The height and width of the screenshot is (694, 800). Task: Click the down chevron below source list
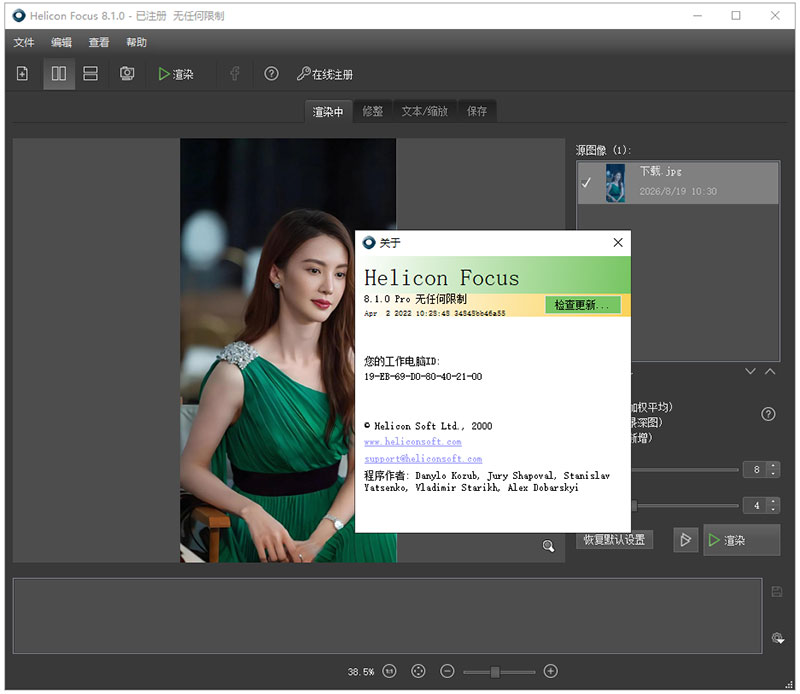750,371
